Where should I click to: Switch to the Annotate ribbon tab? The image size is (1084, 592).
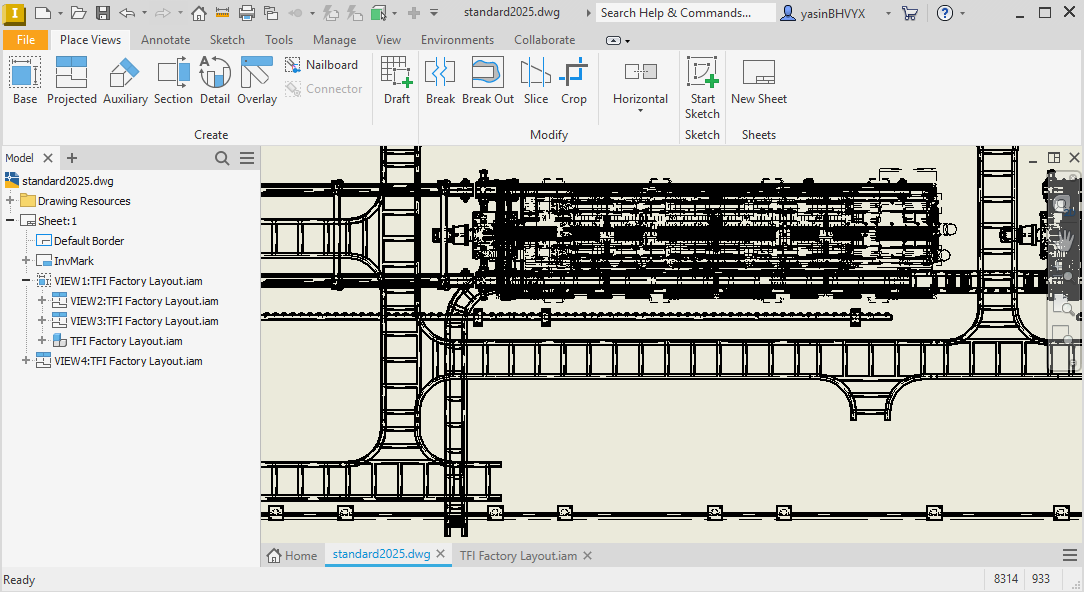(x=165, y=39)
